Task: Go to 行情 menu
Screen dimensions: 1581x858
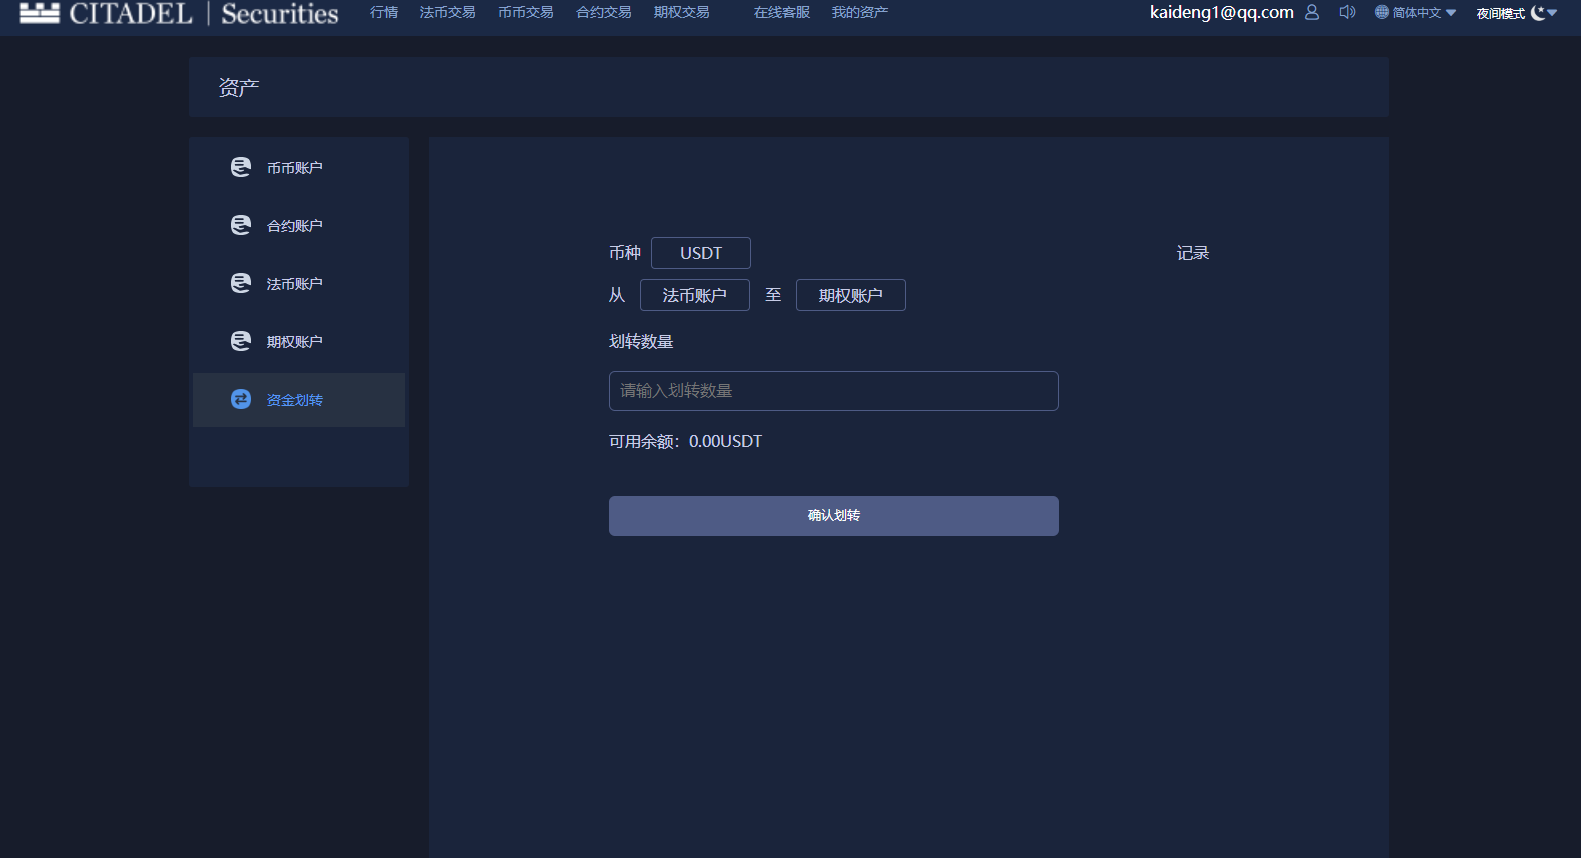Action: pos(384,12)
